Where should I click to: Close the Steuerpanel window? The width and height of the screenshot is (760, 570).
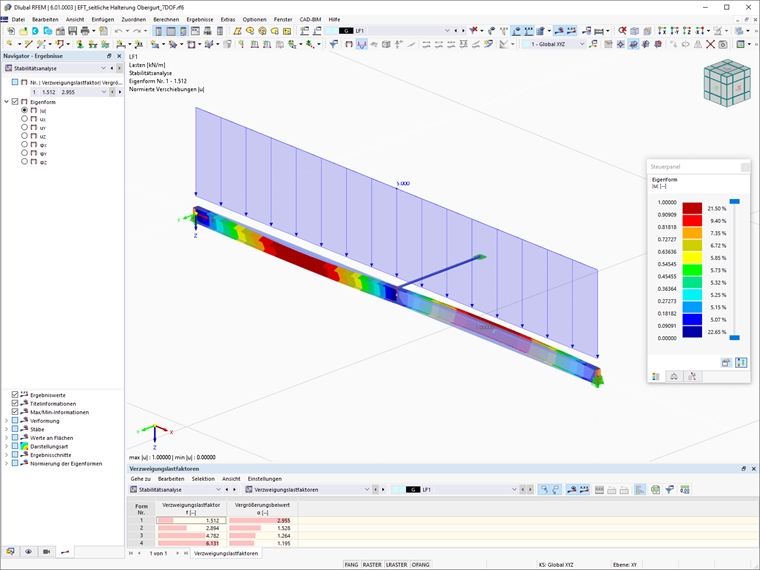(x=745, y=167)
